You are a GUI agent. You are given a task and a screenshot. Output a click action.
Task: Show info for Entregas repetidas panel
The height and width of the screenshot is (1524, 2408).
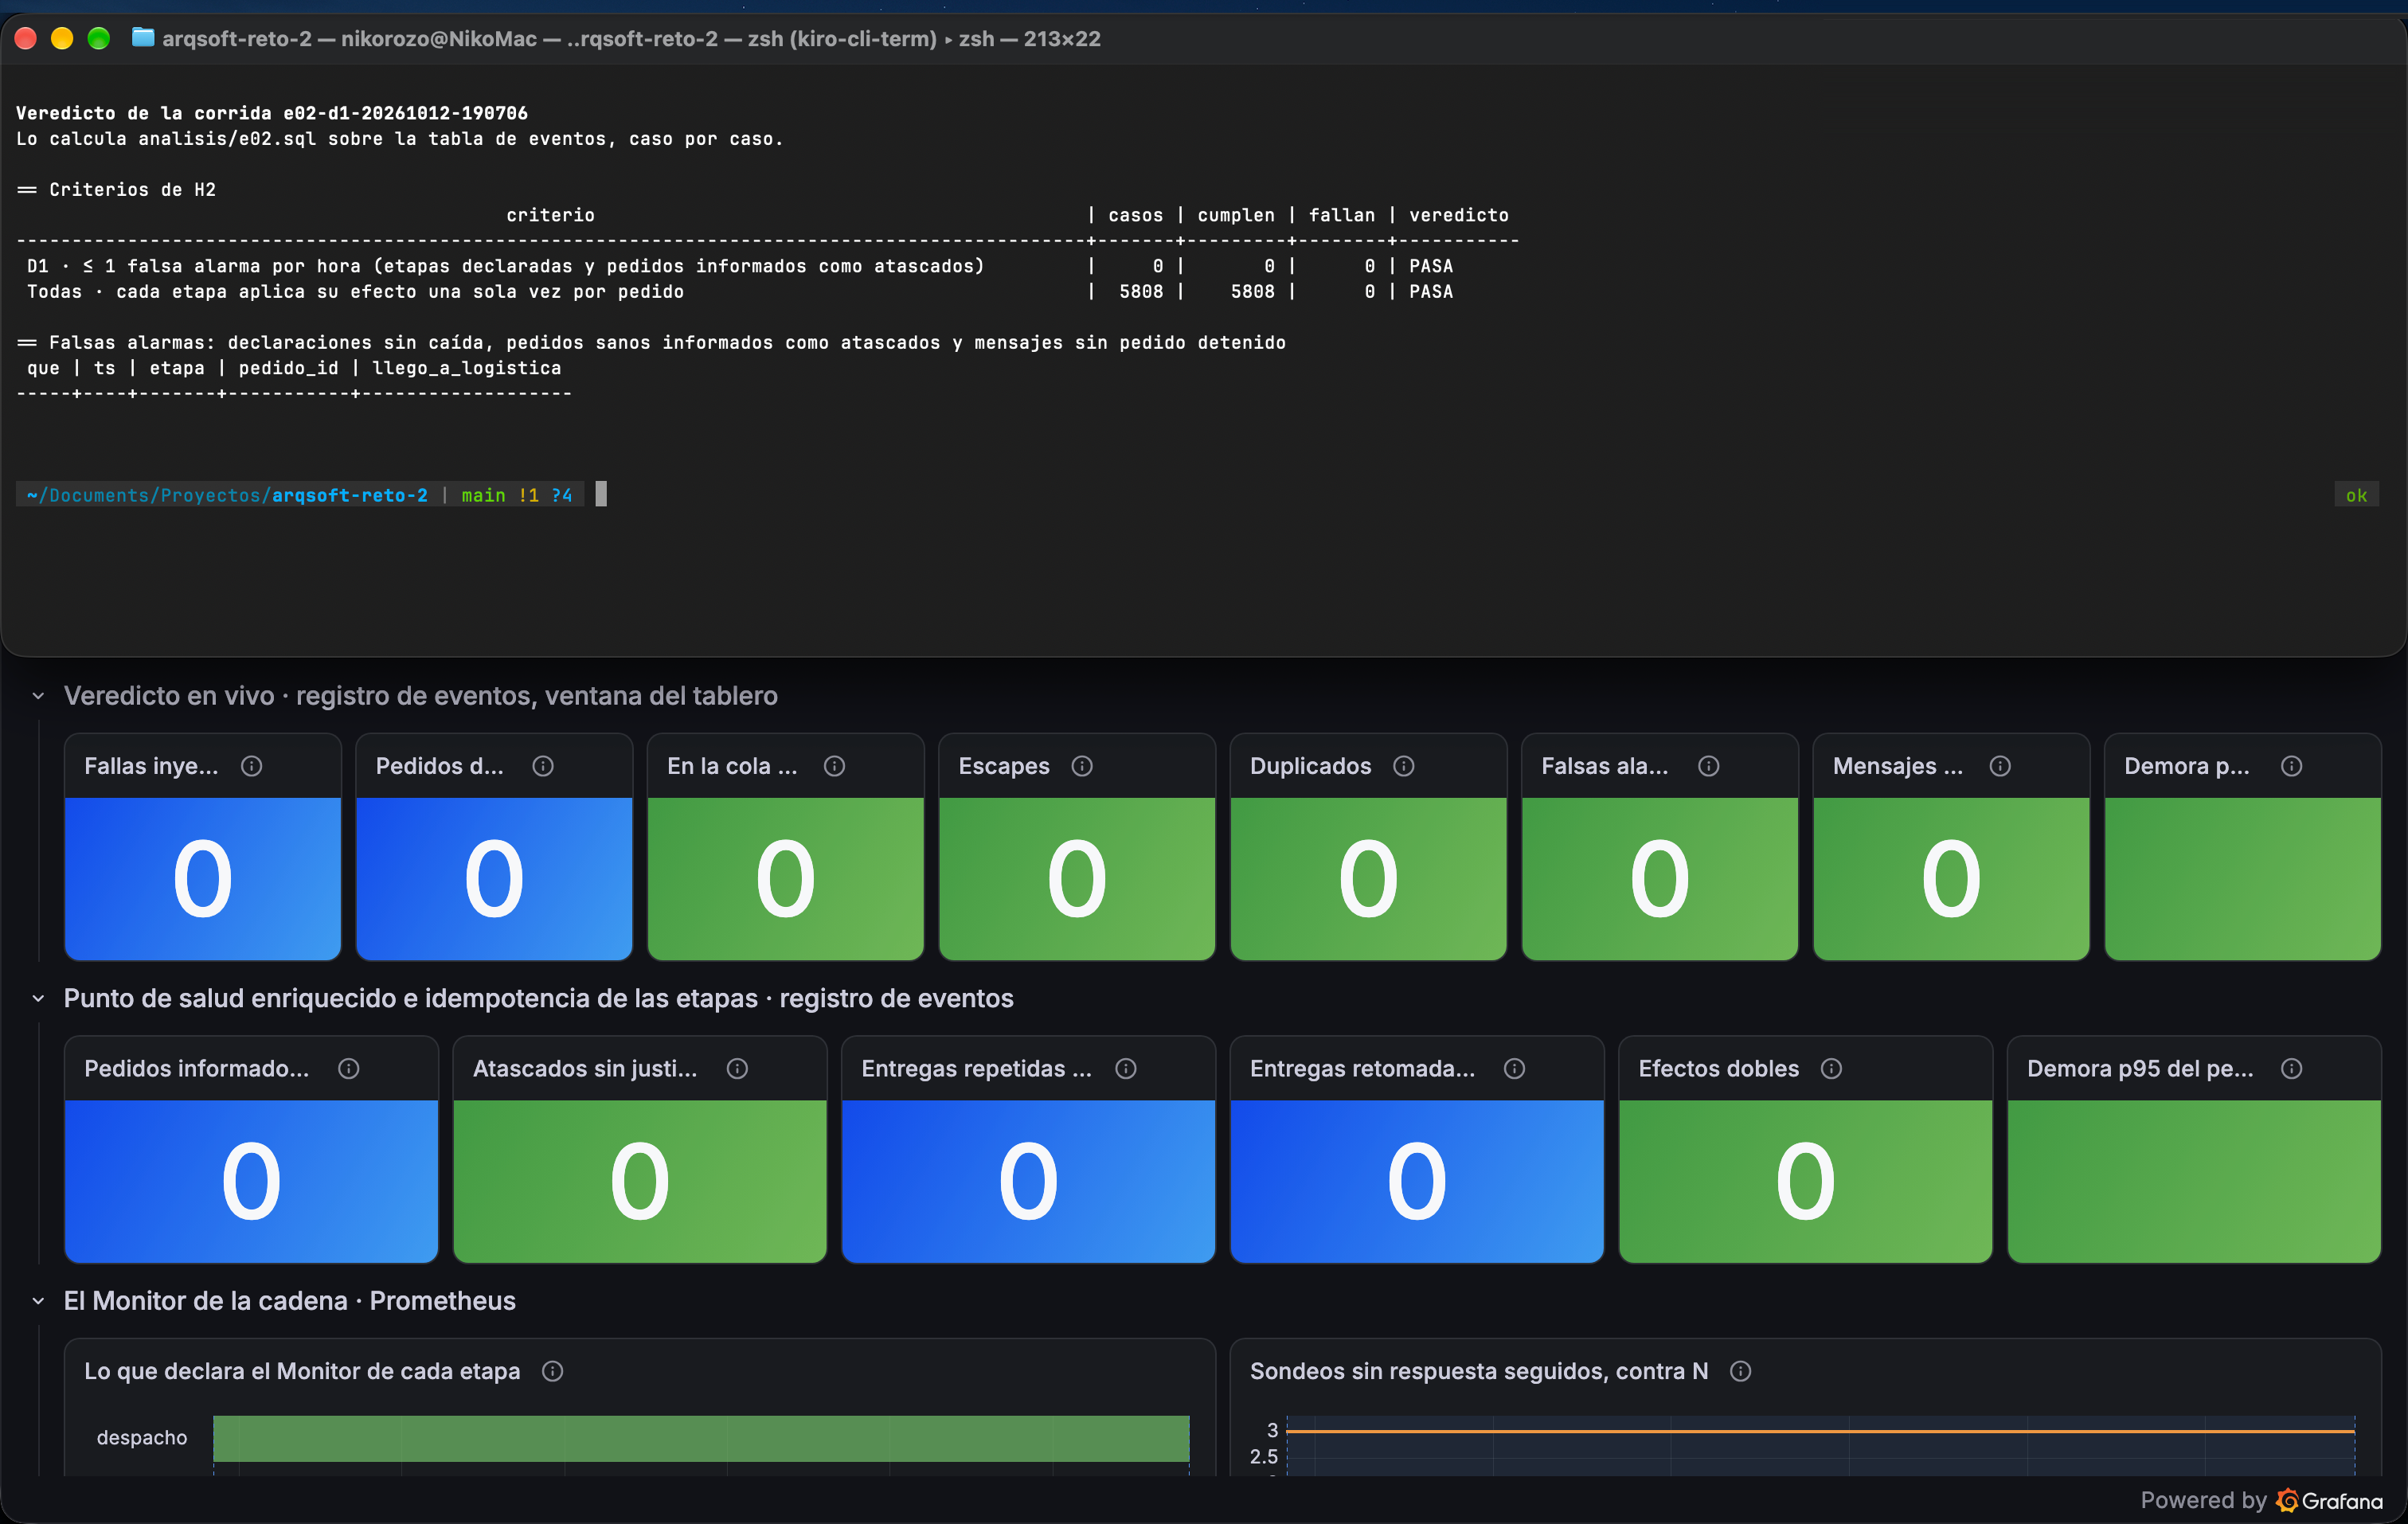click(x=1126, y=1069)
